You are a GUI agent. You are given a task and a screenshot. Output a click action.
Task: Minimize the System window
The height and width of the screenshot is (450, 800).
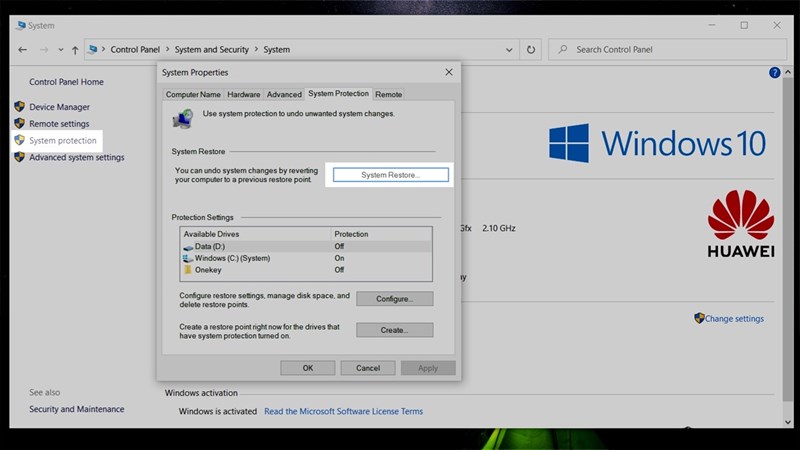tap(712, 25)
